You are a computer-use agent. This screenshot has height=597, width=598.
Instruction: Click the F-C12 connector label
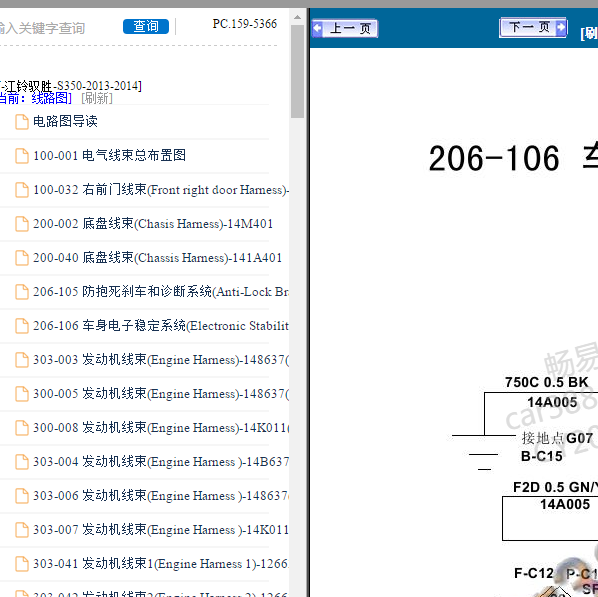[534, 573]
